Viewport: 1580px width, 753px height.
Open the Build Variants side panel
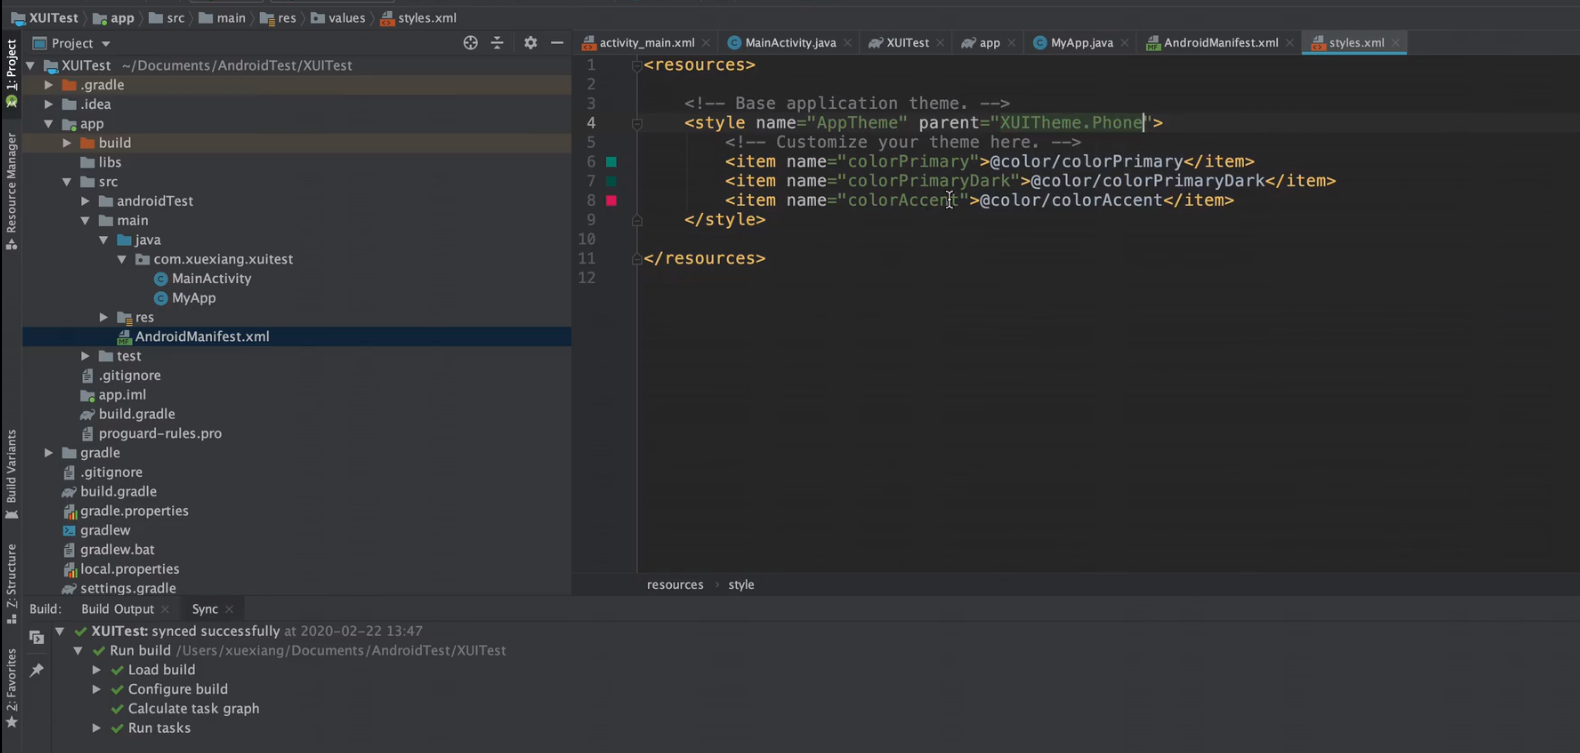tap(11, 474)
